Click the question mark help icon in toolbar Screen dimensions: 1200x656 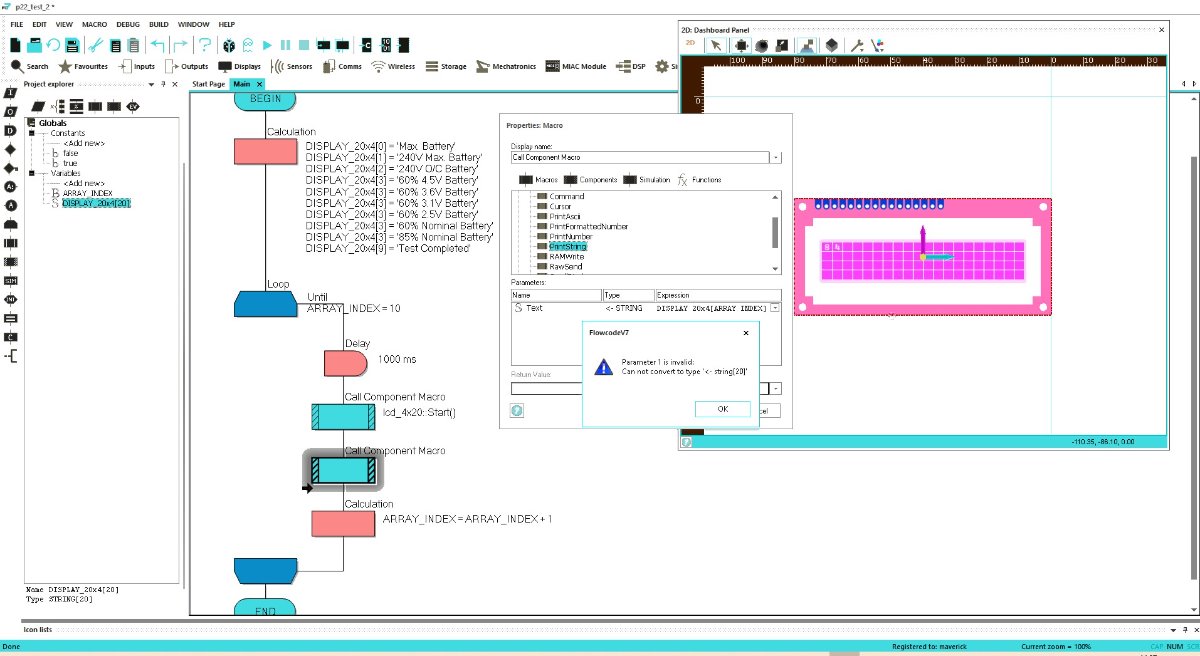[x=204, y=45]
